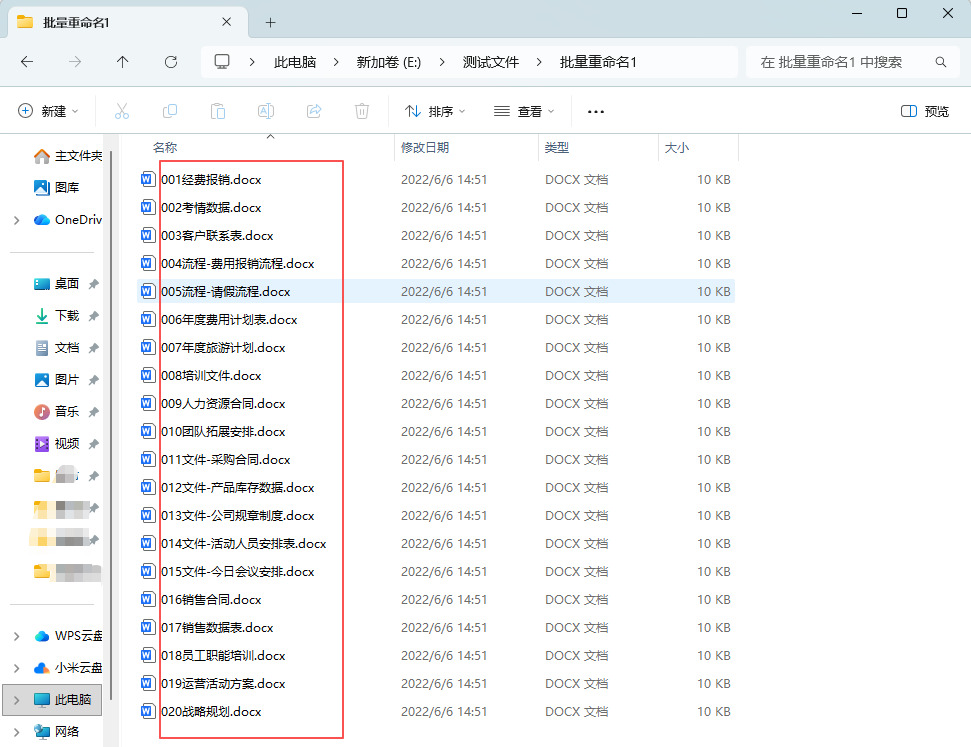Screen dimensions: 971x747
Task: Expand the OneDrive tree node
Action: (17, 220)
